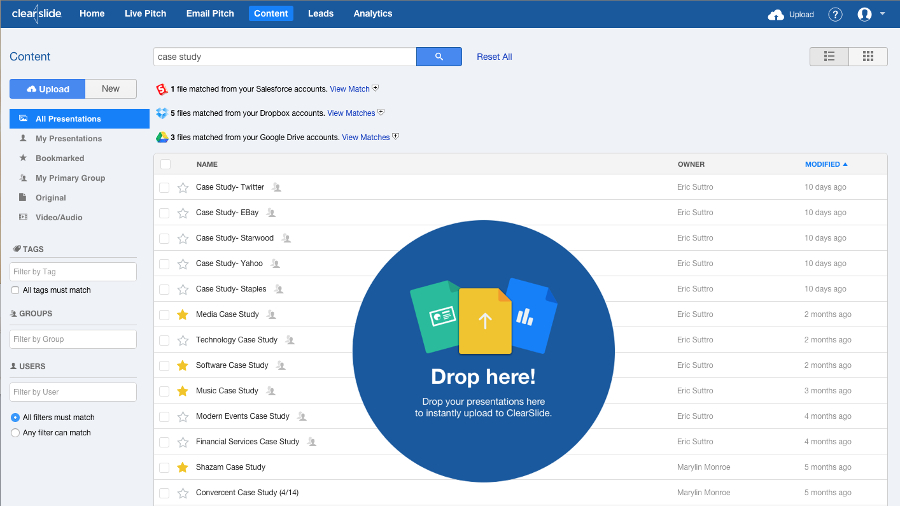Viewport: 900px width, 506px height.
Task: Bookmark star for Modern Events Case Study
Action: (x=183, y=417)
